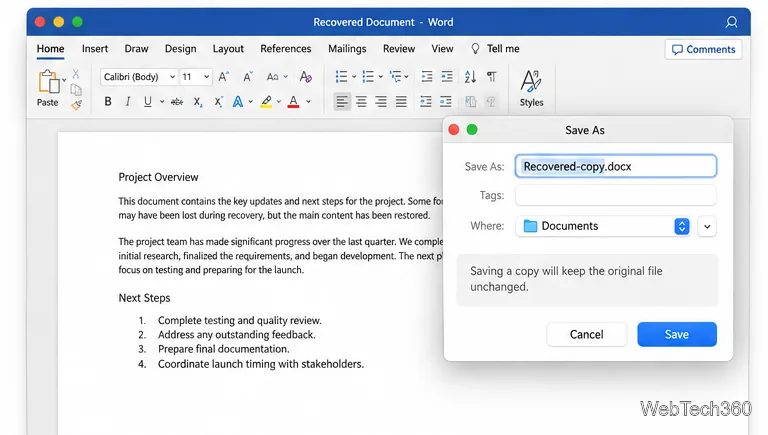Open the Change Case dropdown arrow
768x435 pixels.
pos(286,77)
